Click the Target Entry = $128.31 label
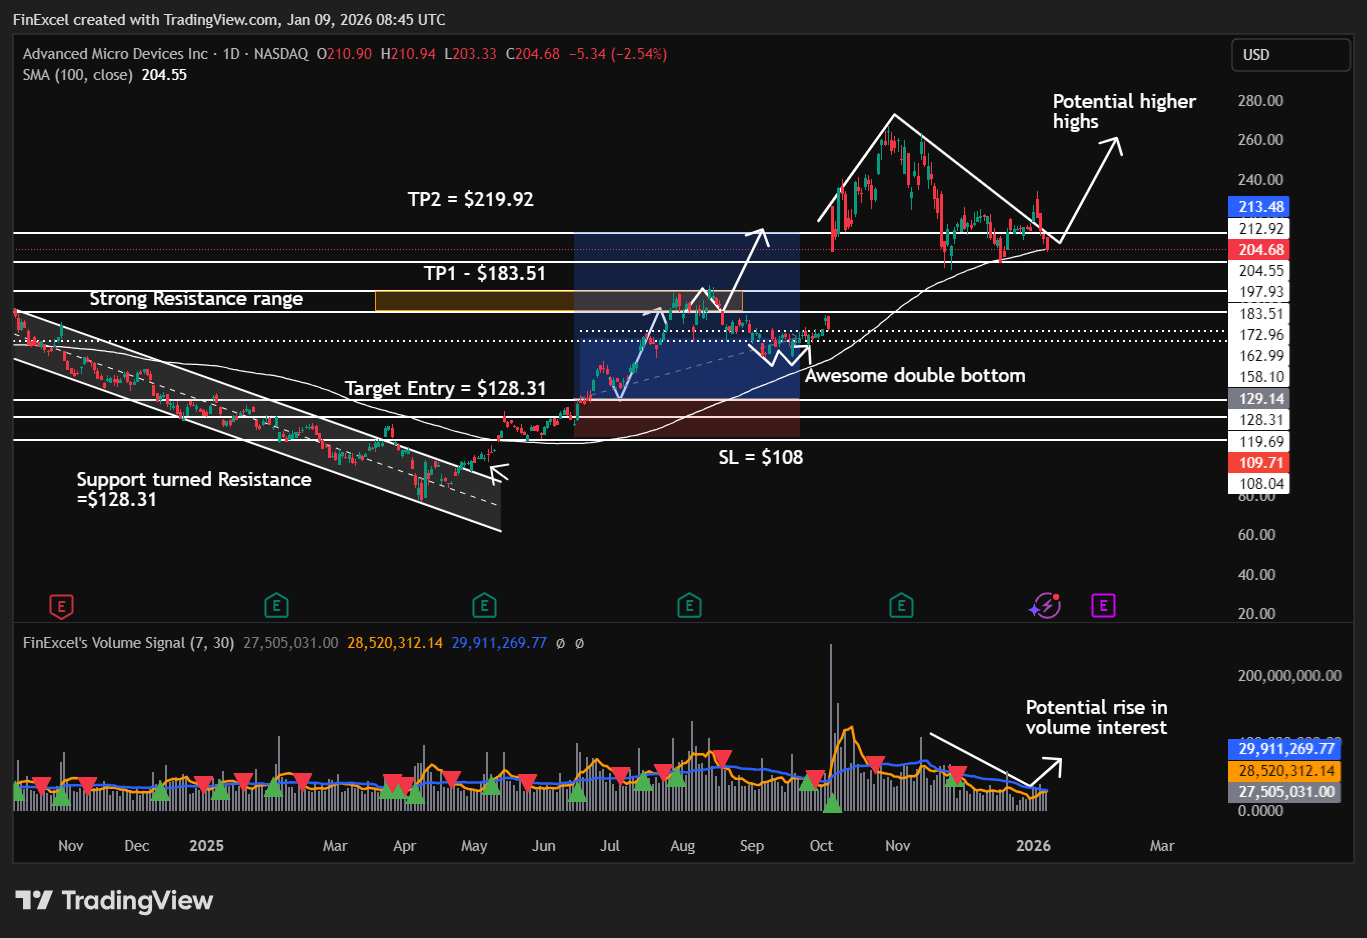This screenshot has width=1367, height=938. pos(445,388)
